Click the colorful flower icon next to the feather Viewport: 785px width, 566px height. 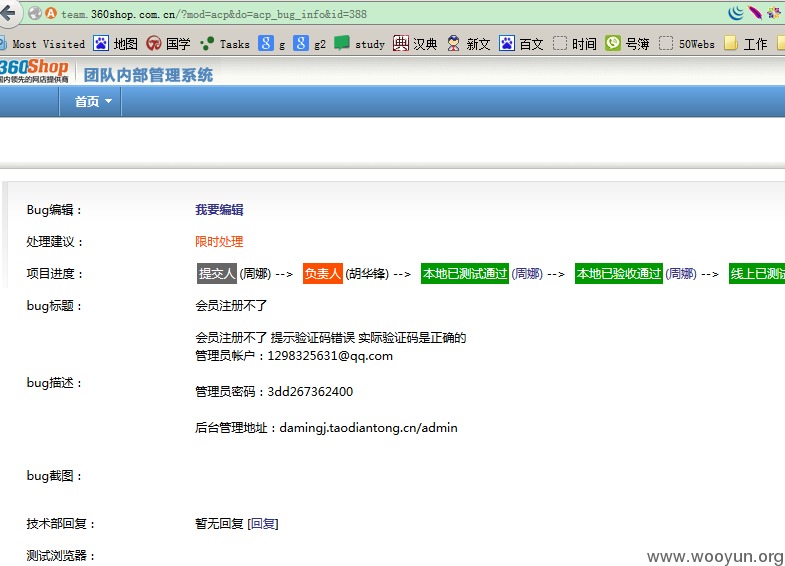click(x=773, y=13)
